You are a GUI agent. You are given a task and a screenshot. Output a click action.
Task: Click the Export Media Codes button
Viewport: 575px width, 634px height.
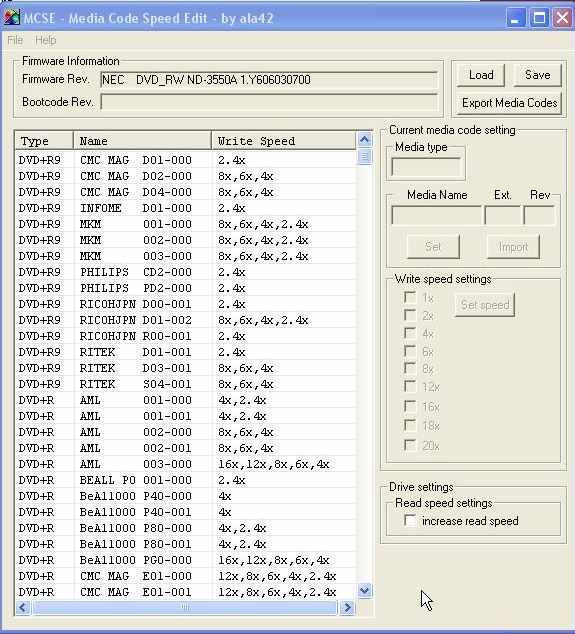click(509, 103)
